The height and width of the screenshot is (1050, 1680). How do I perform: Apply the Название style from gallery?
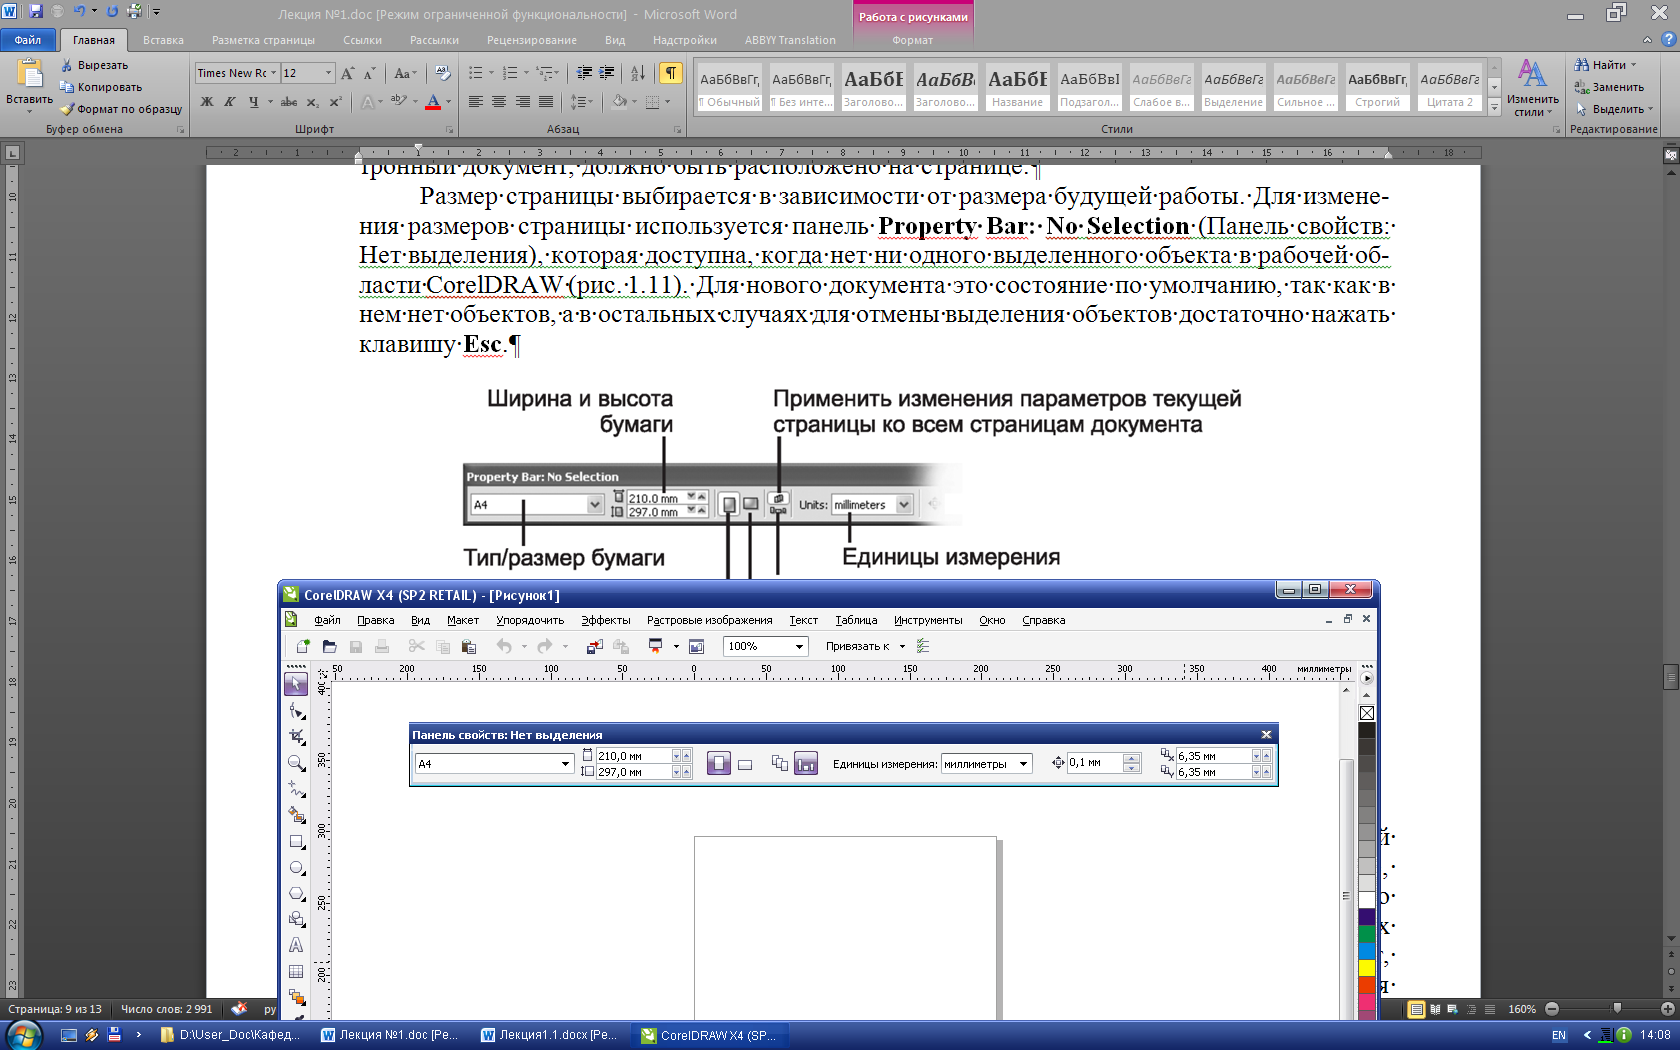tap(1017, 87)
